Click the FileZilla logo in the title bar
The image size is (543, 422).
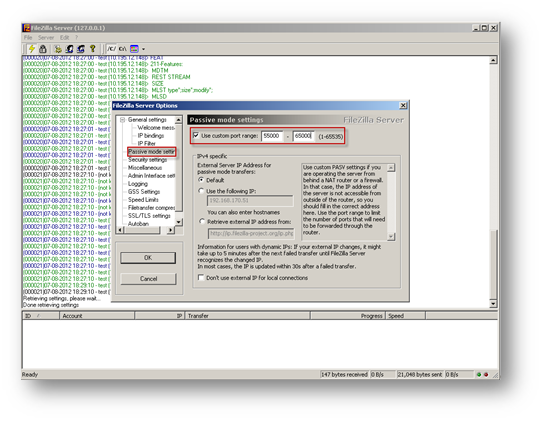26,28
